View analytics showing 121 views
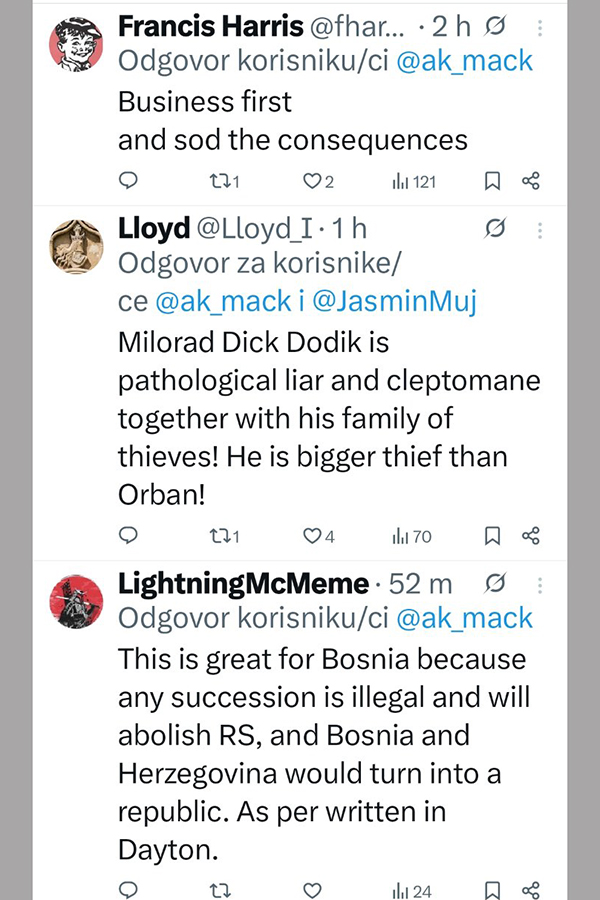 414,181
